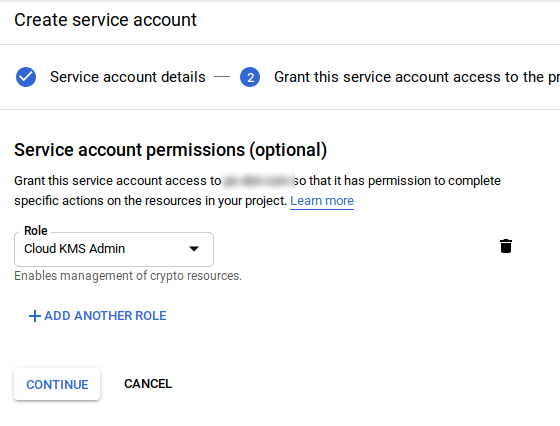Click Service account permissions (optional) heading

pyautogui.click(x=170, y=150)
